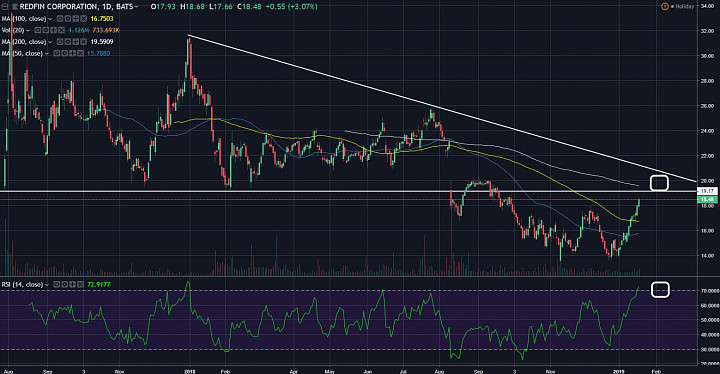Click the MA 100 value 16.7503

pos(102,19)
